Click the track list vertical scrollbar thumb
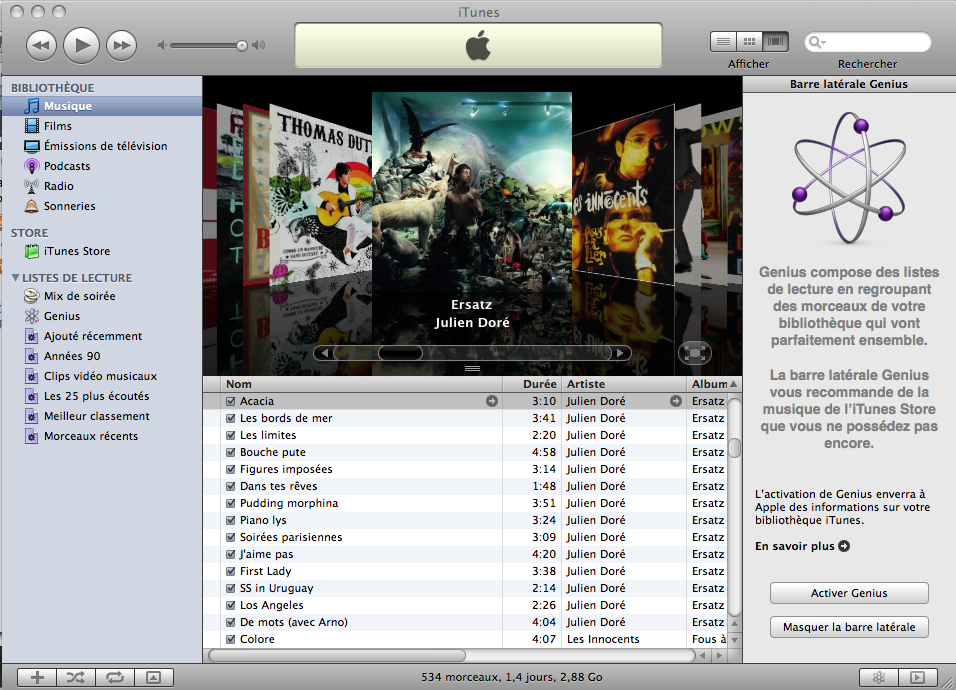The width and height of the screenshot is (956, 690). pyautogui.click(x=735, y=447)
